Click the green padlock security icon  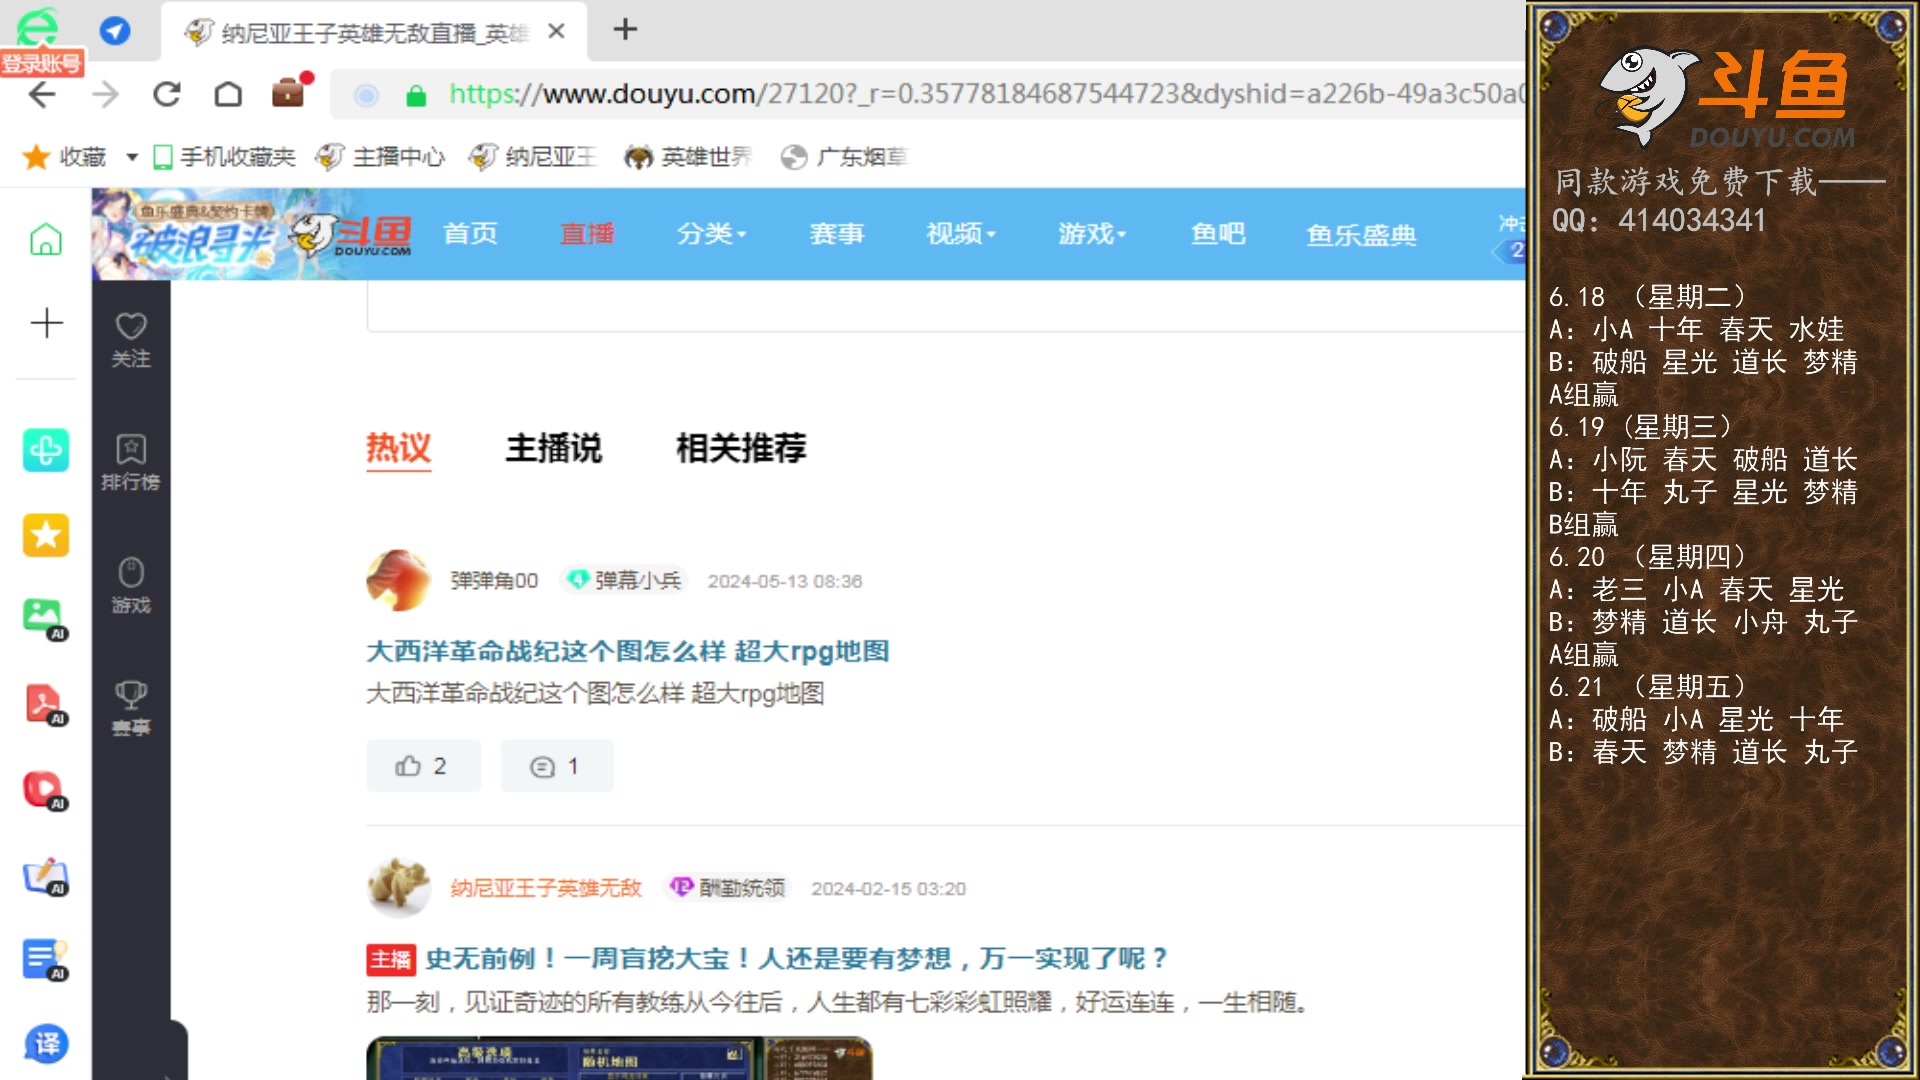coord(416,96)
